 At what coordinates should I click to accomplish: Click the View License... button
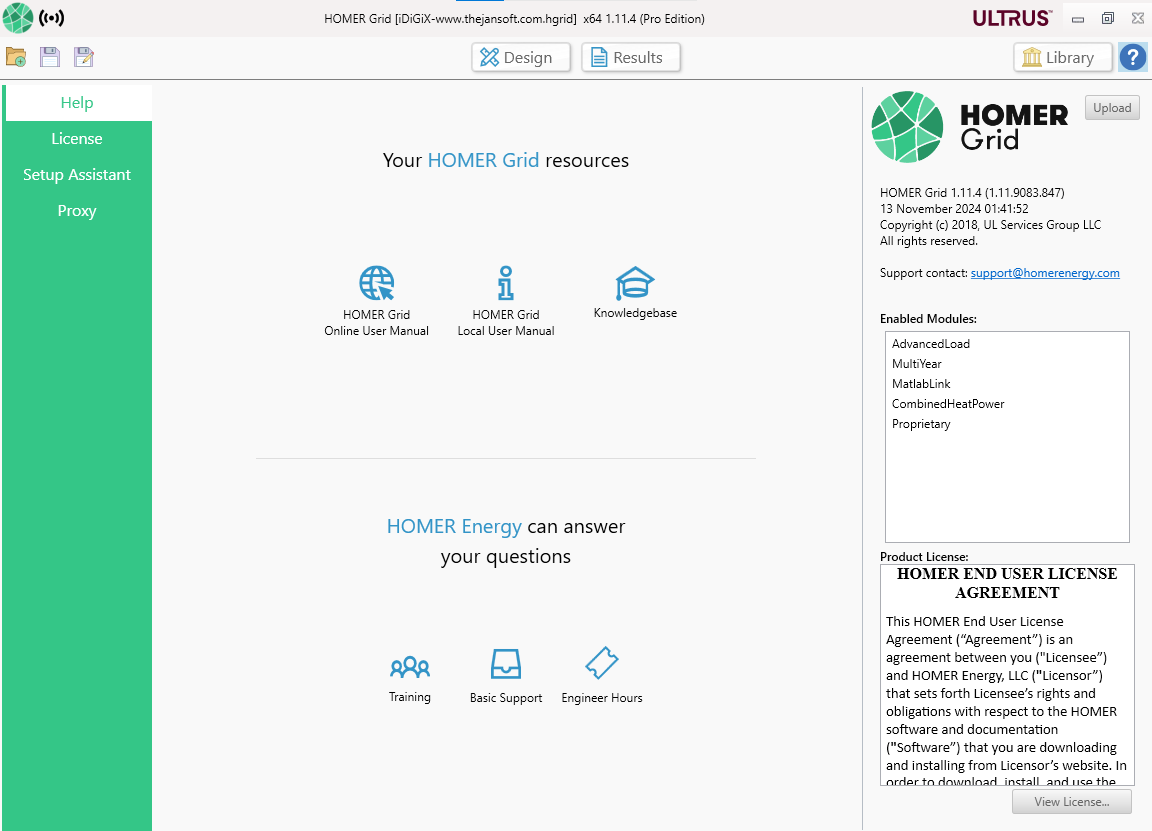(1072, 802)
